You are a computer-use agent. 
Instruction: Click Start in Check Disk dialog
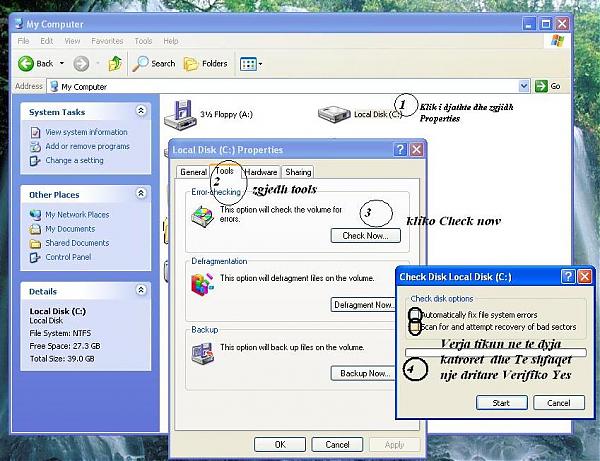click(502, 402)
